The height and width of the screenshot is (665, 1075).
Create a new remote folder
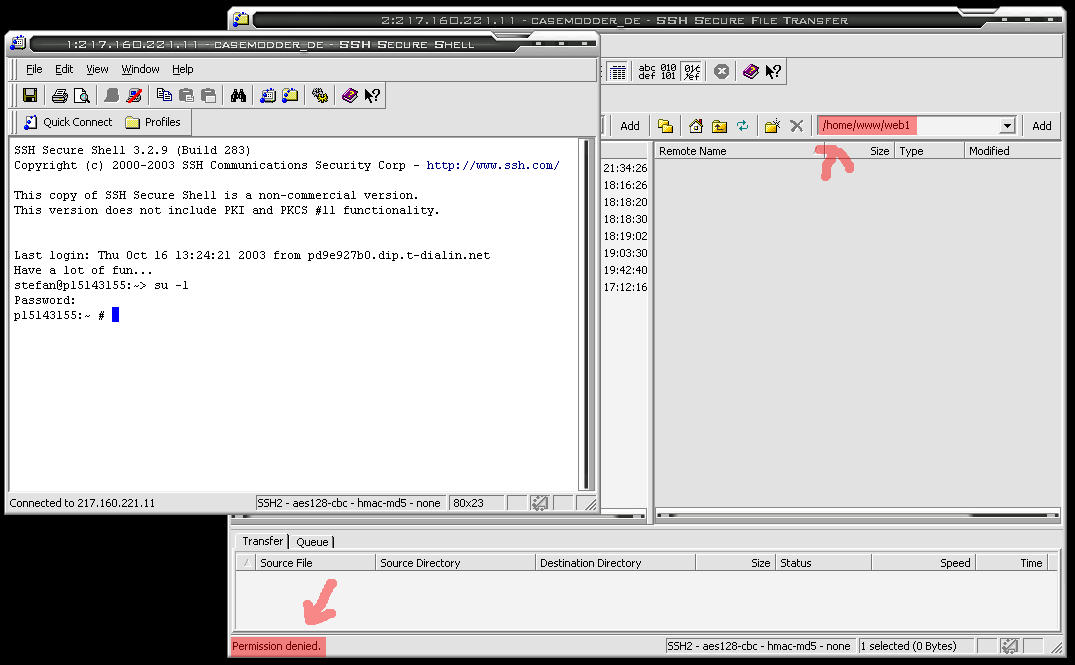point(772,126)
